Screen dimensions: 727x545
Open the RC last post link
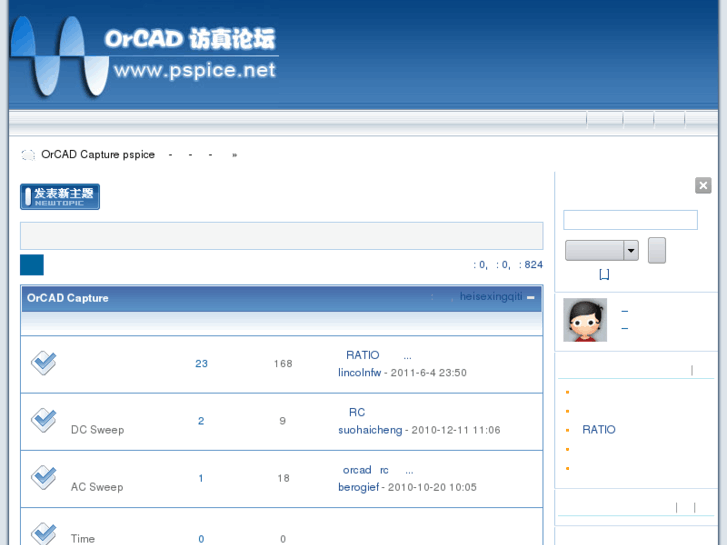pos(357,412)
